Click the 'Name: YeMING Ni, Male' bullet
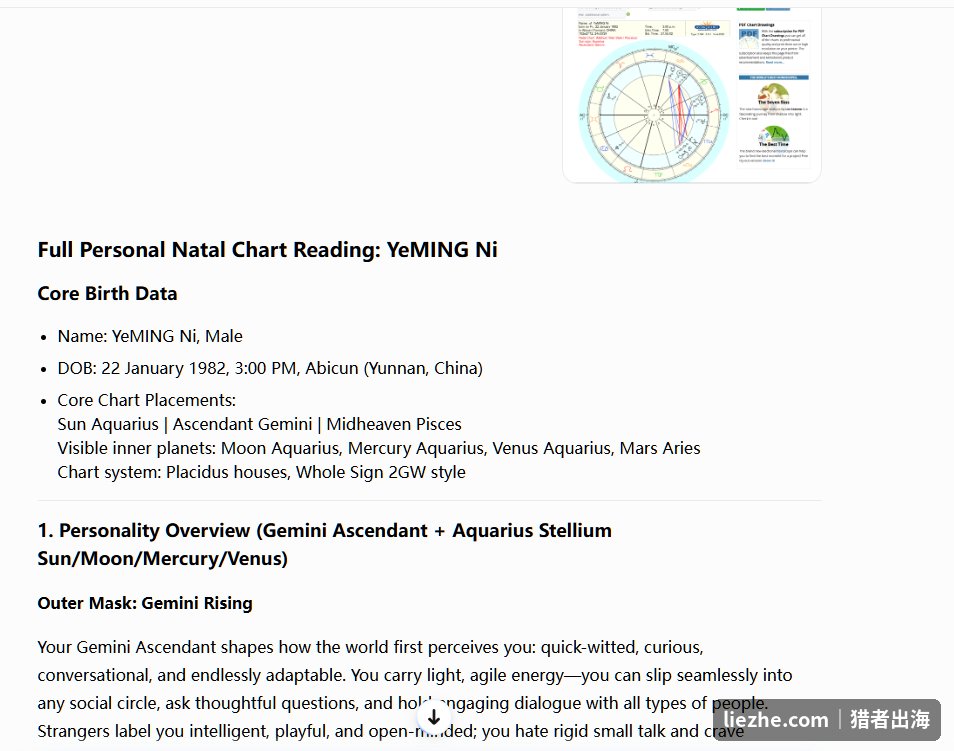This screenshot has height=751, width=954. (x=150, y=337)
